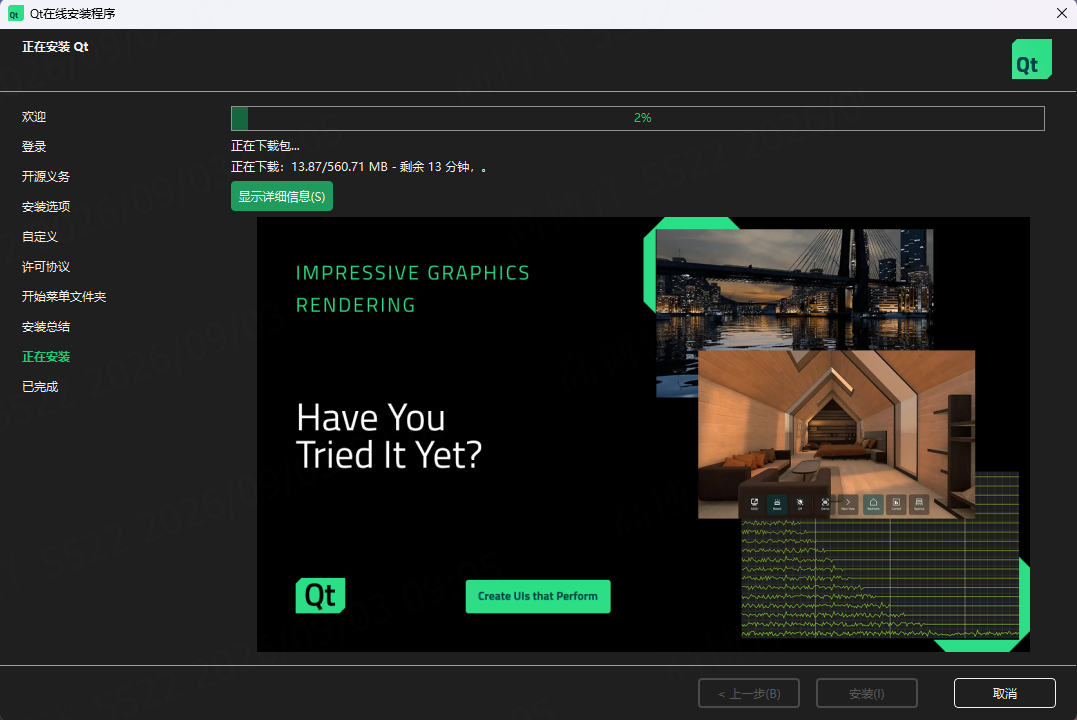Click Have You Tried It Yet? text
Viewport: 1077px width, 720px height.
[389, 436]
